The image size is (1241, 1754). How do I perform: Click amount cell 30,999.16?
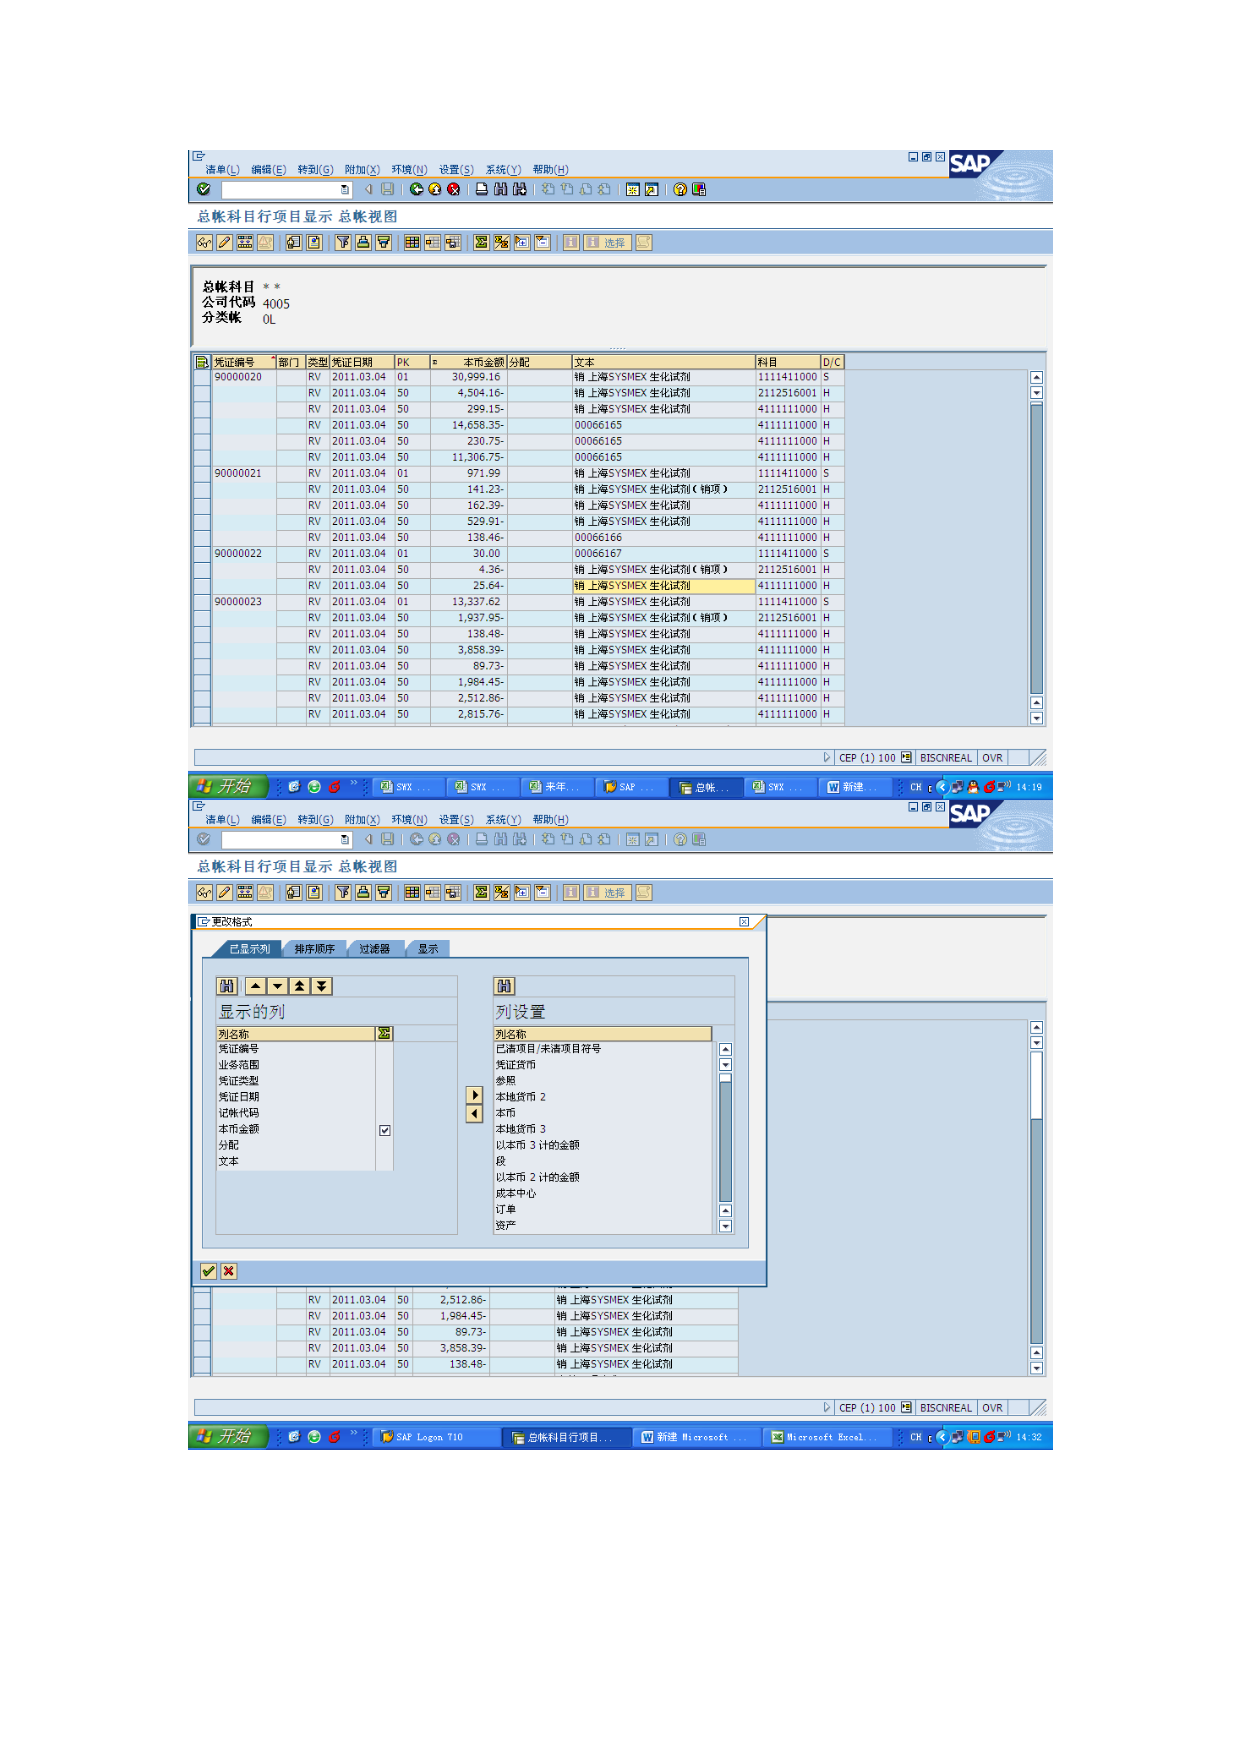pyautogui.click(x=468, y=378)
